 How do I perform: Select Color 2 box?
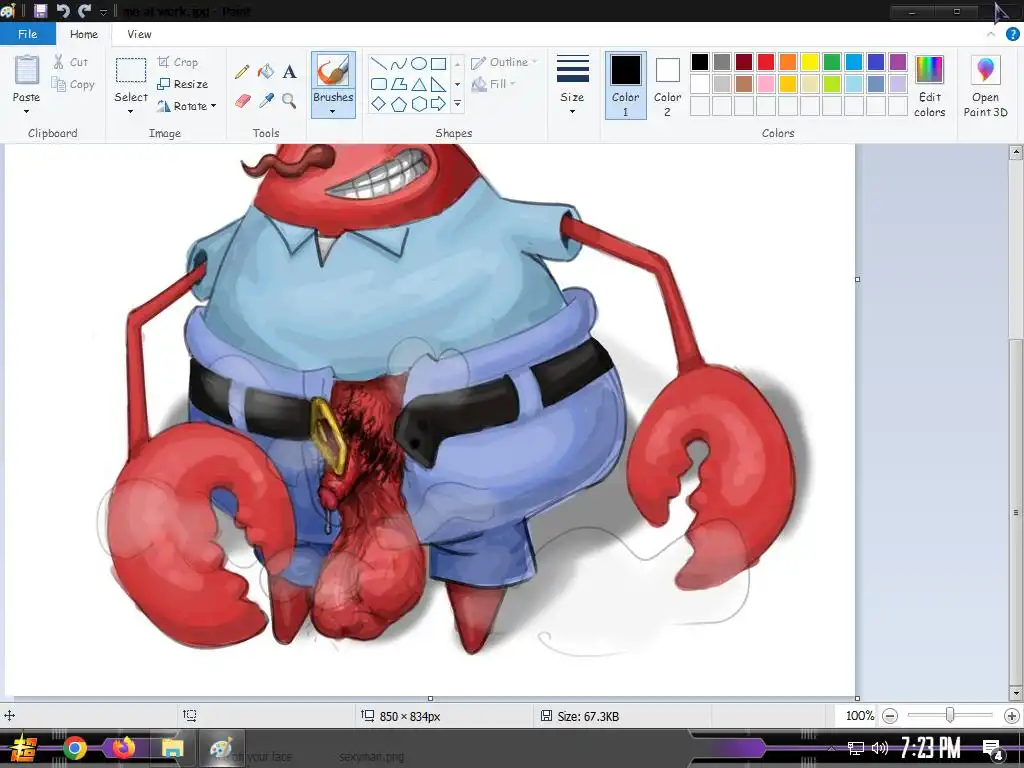tap(667, 86)
